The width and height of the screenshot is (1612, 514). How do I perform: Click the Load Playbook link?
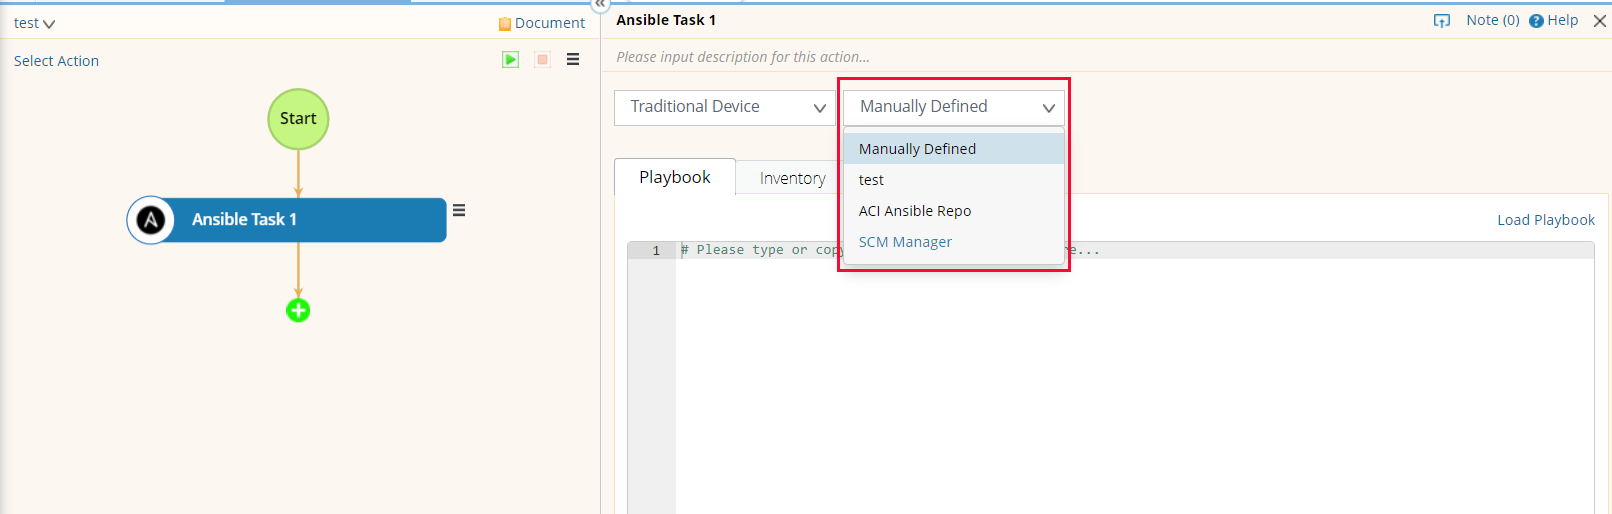(1545, 220)
